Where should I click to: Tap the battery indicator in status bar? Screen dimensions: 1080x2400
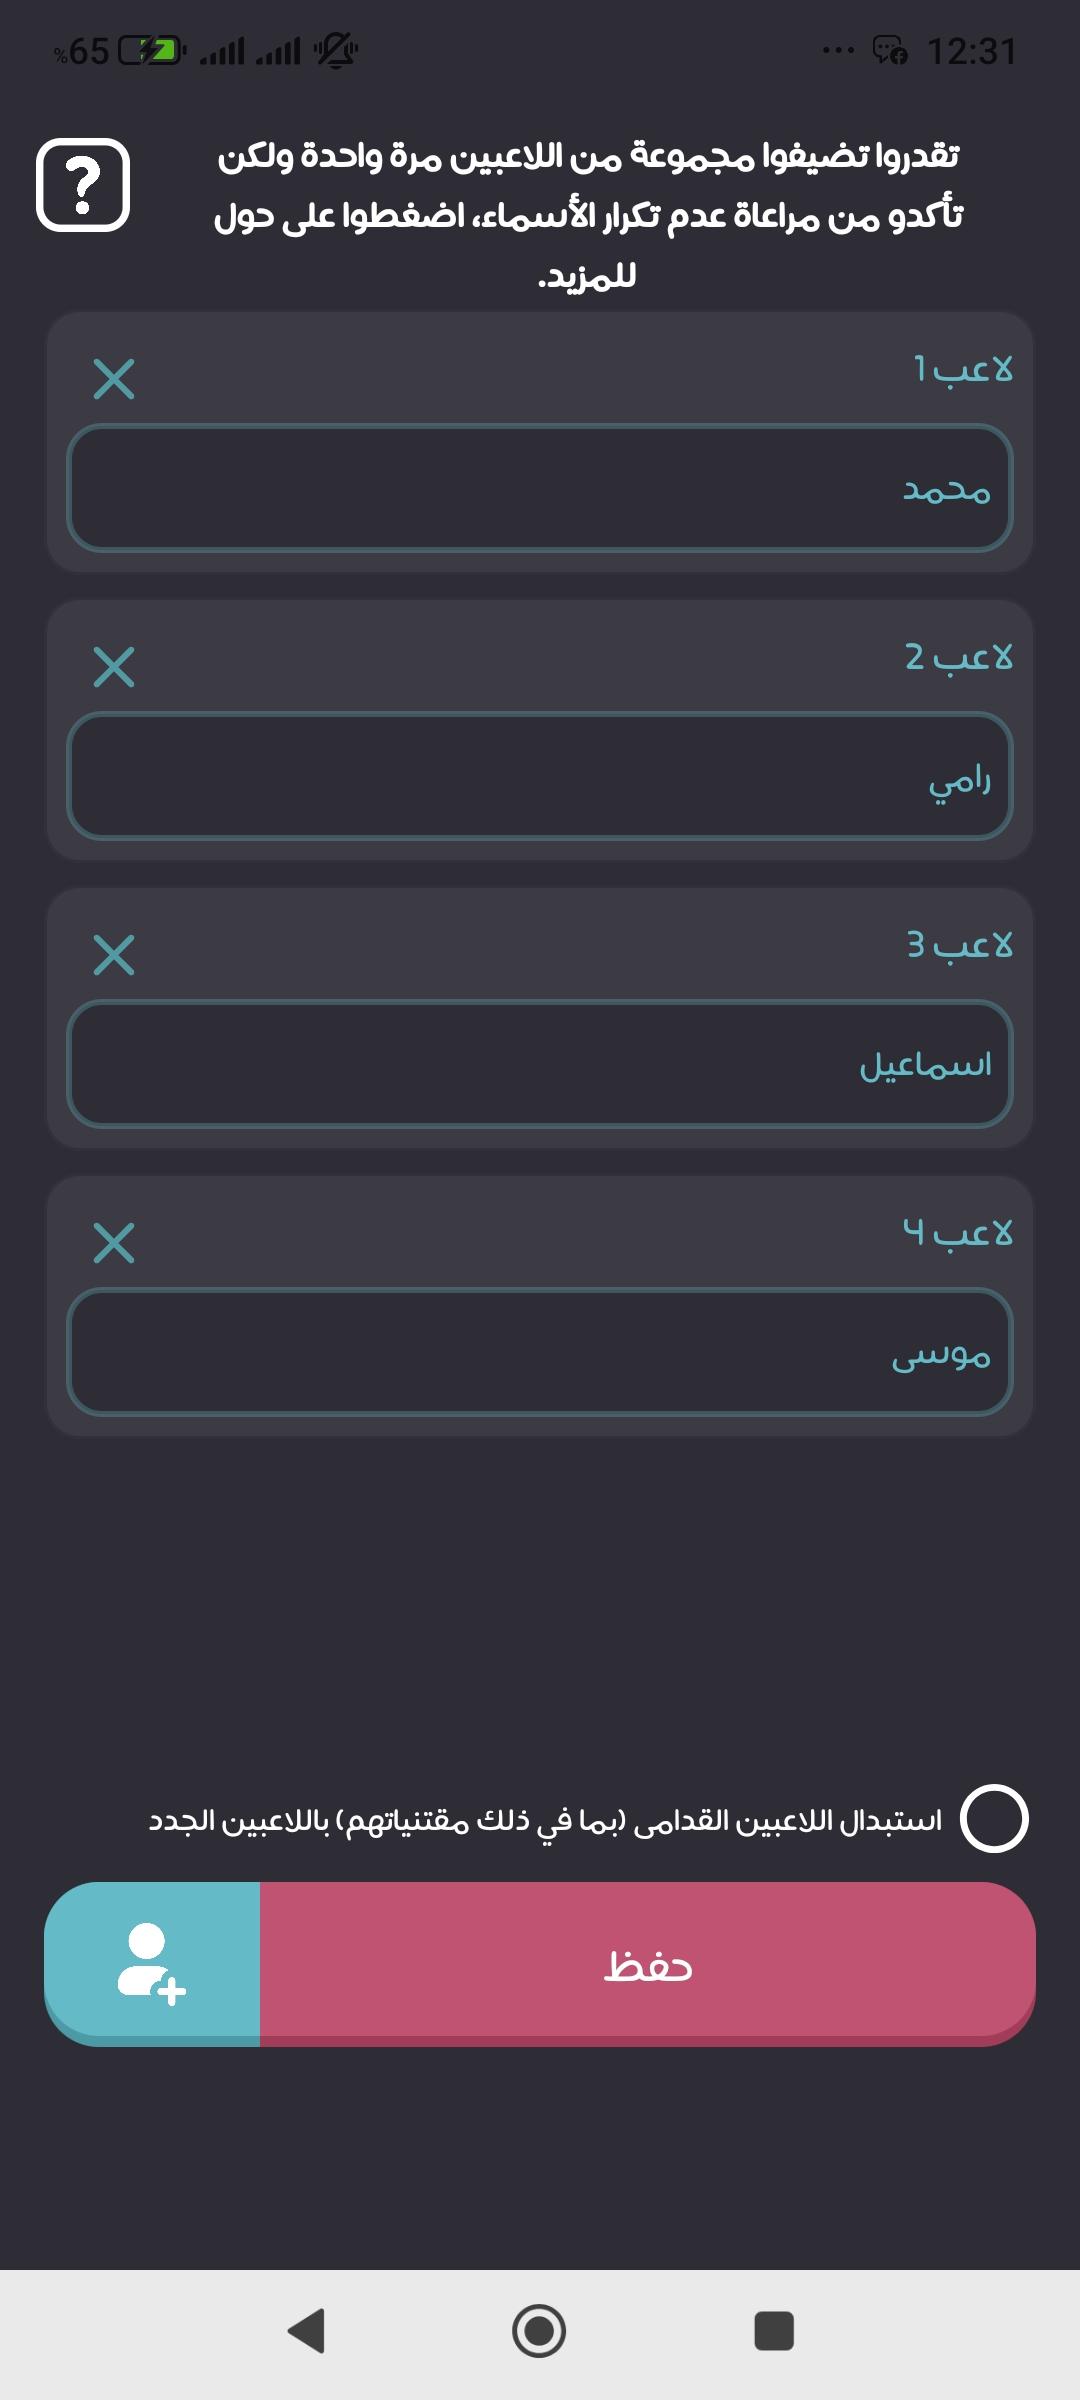(152, 50)
